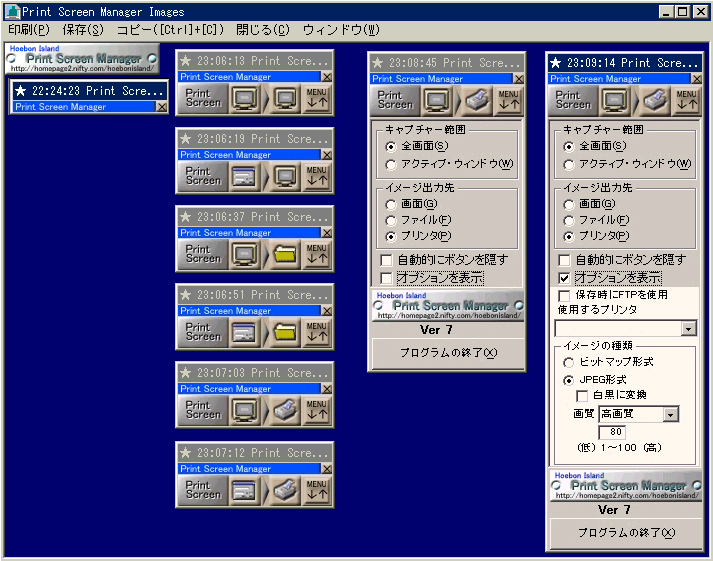Expand MENU in the 23:06:51 window
Viewport: 713px width, 561px height.
point(316,333)
